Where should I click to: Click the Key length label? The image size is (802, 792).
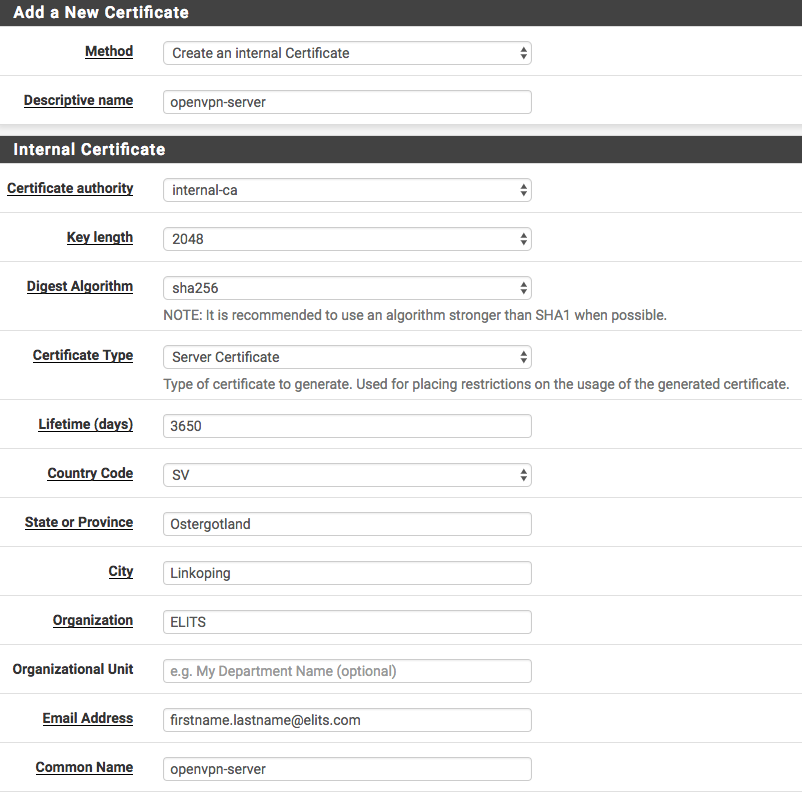click(x=99, y=237)
